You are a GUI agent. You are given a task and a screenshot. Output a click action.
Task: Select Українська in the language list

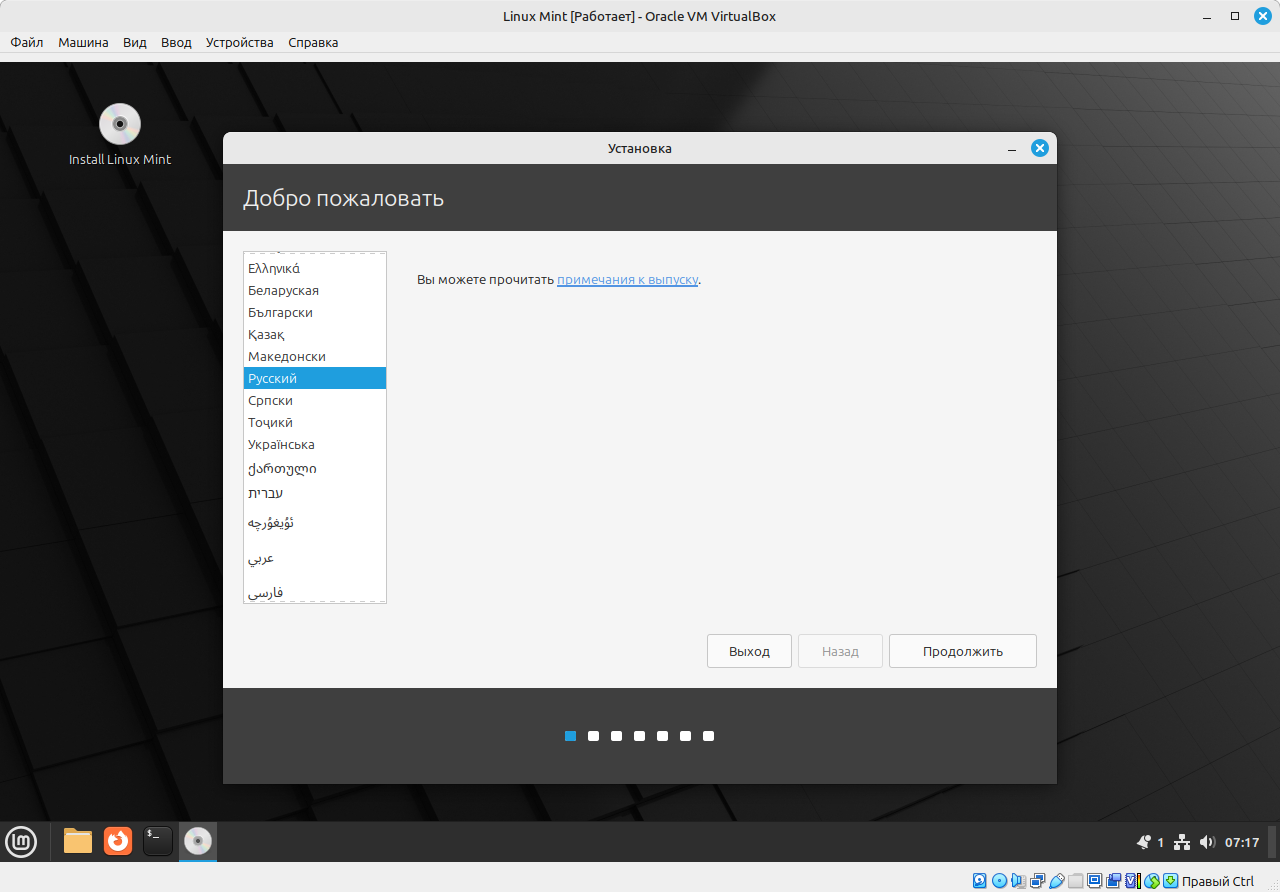click(x=315, y=444)
